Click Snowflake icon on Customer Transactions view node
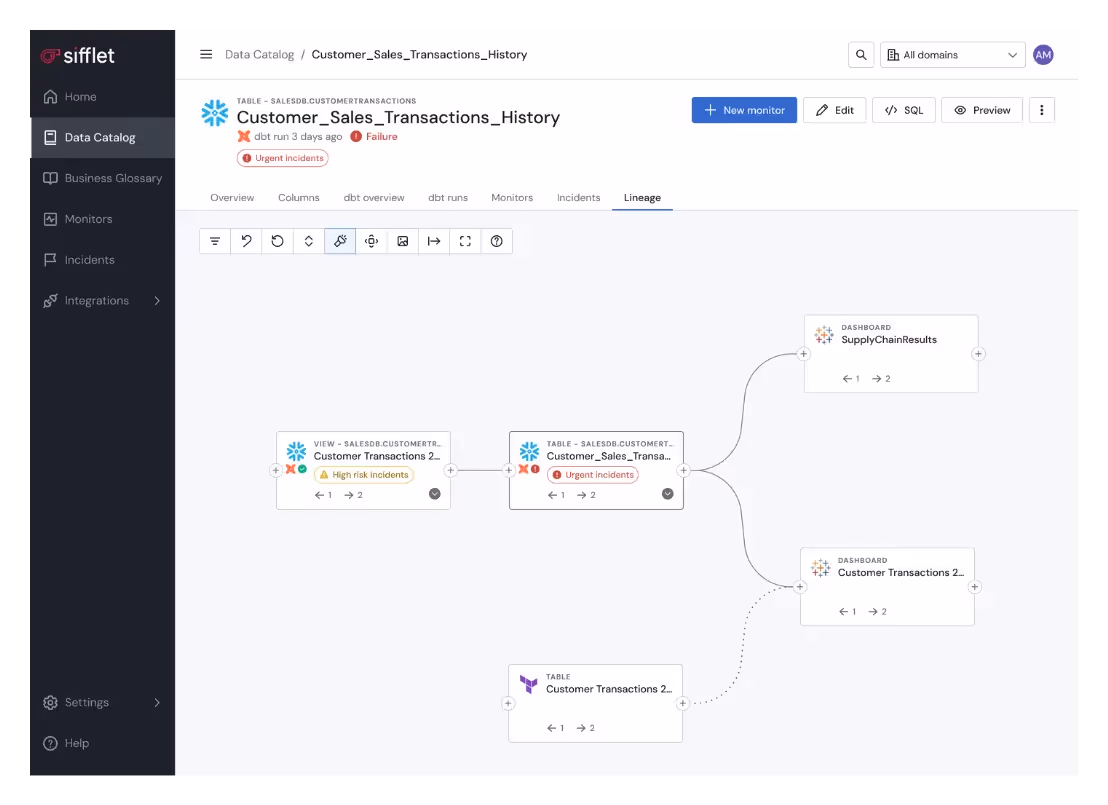1108x805 pixels. point(296,451)
